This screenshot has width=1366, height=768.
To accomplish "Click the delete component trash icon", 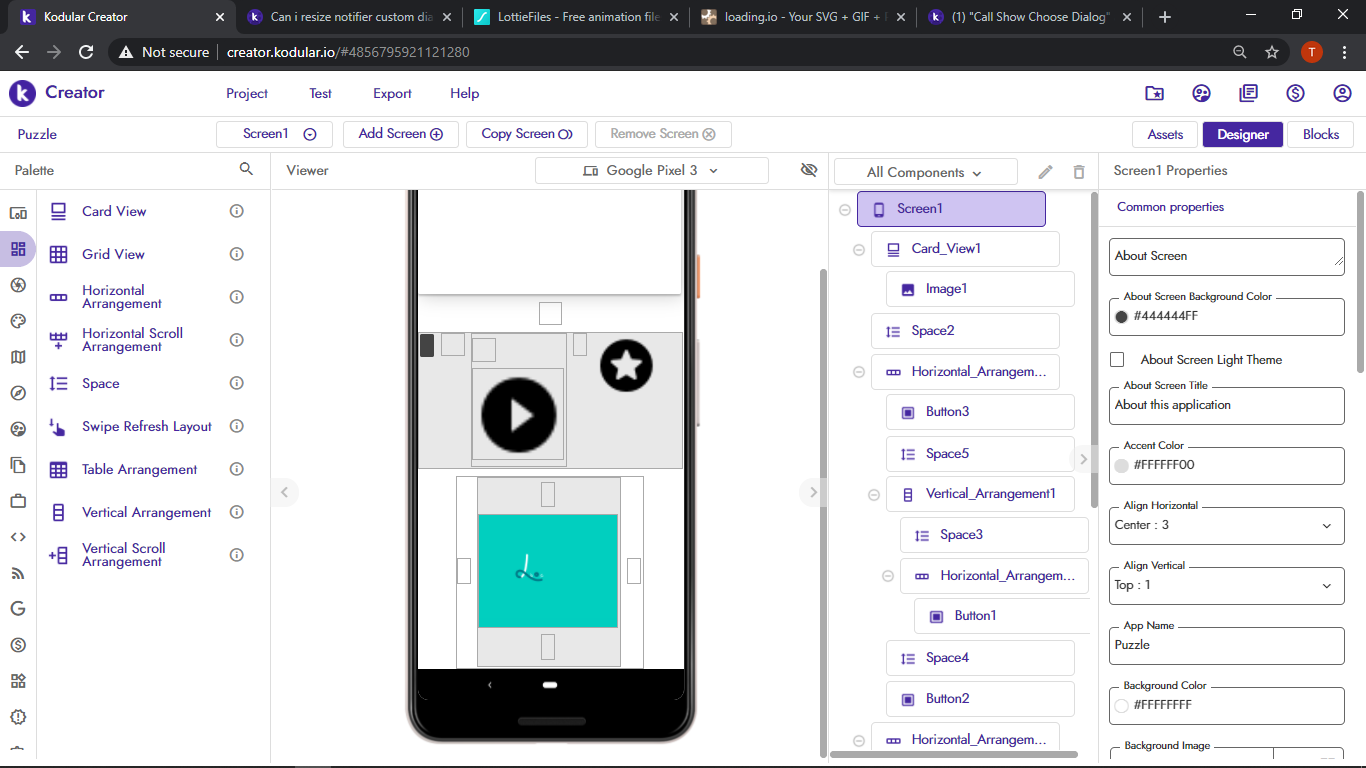I will [1078, 172].
